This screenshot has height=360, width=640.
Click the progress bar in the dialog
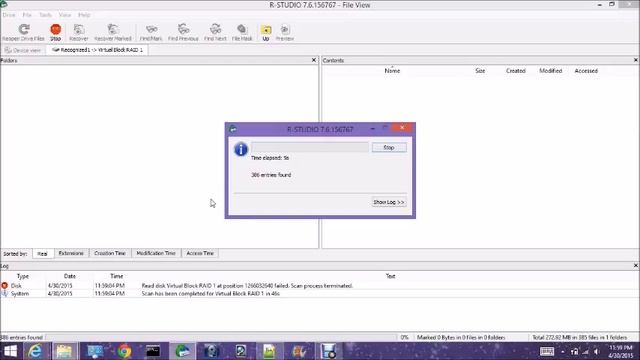point(310,147)
